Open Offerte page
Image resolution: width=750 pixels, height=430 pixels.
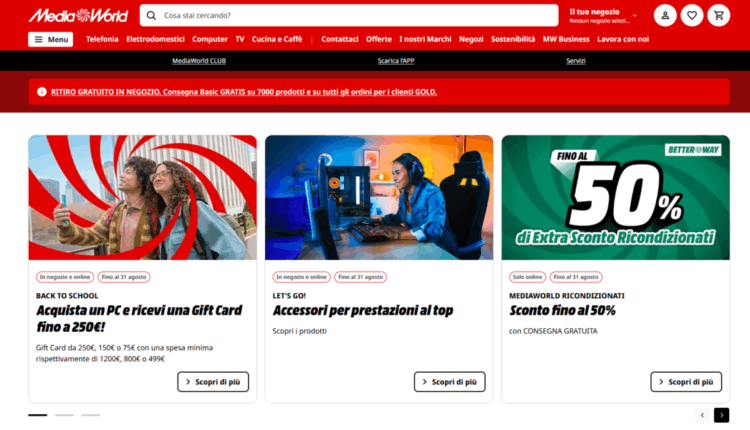[x=379, y=39]
